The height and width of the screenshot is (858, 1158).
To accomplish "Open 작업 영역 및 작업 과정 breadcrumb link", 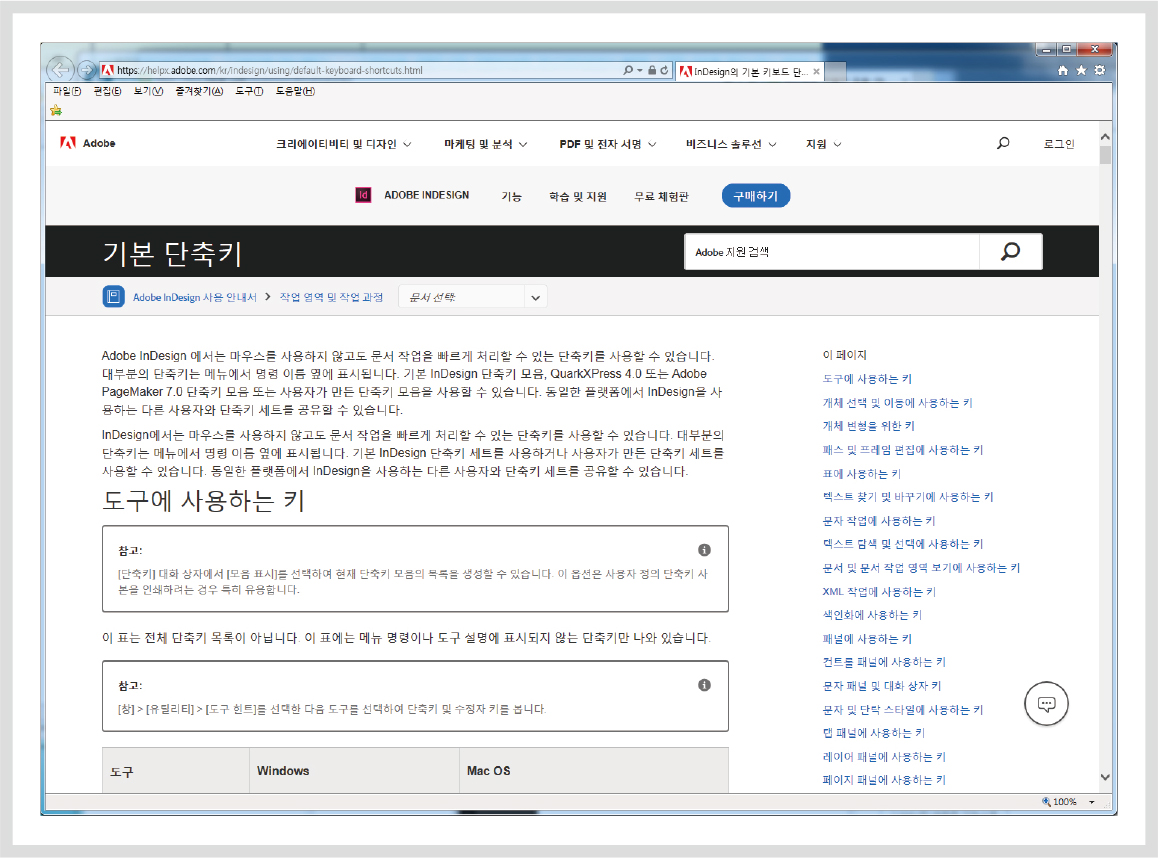I will pyautogui.click(x=331, y=297).
